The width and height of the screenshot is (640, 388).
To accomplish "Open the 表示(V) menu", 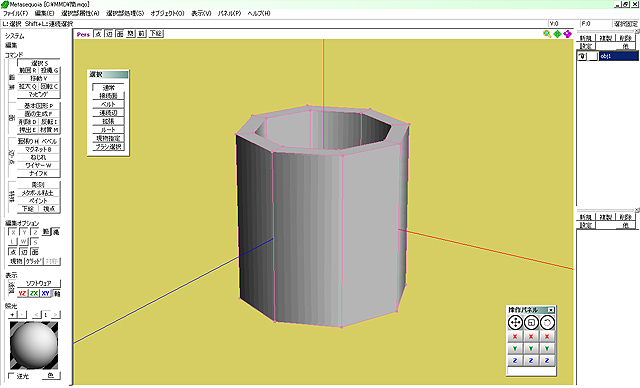I will [201, 13].
